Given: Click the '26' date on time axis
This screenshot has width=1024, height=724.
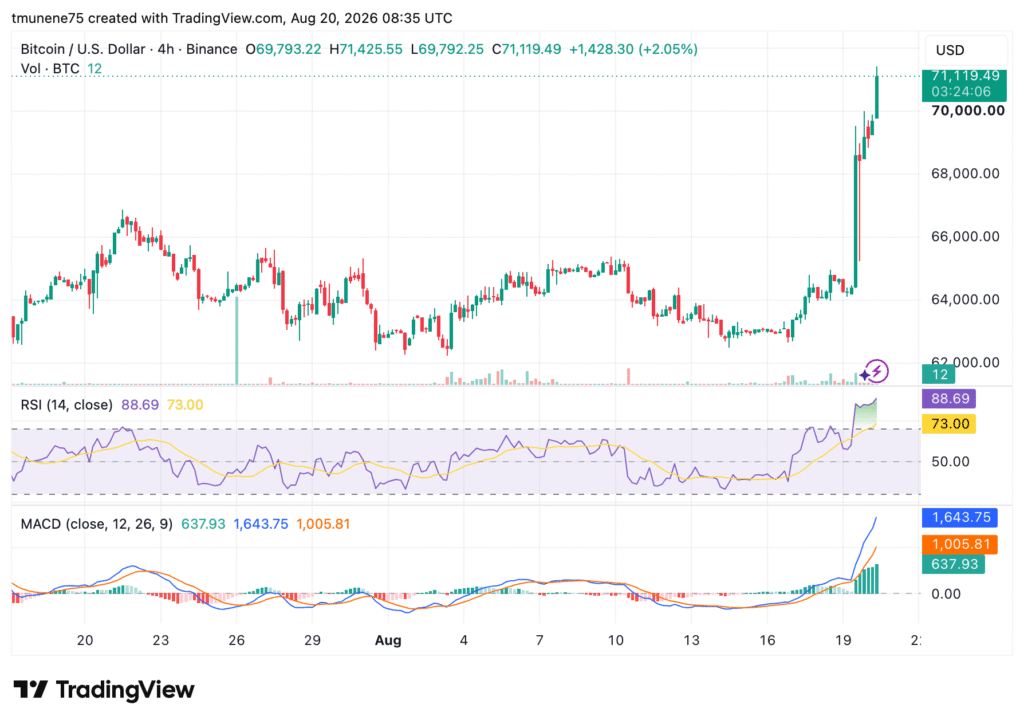Looking at the screenshot, I should point(236,640).
